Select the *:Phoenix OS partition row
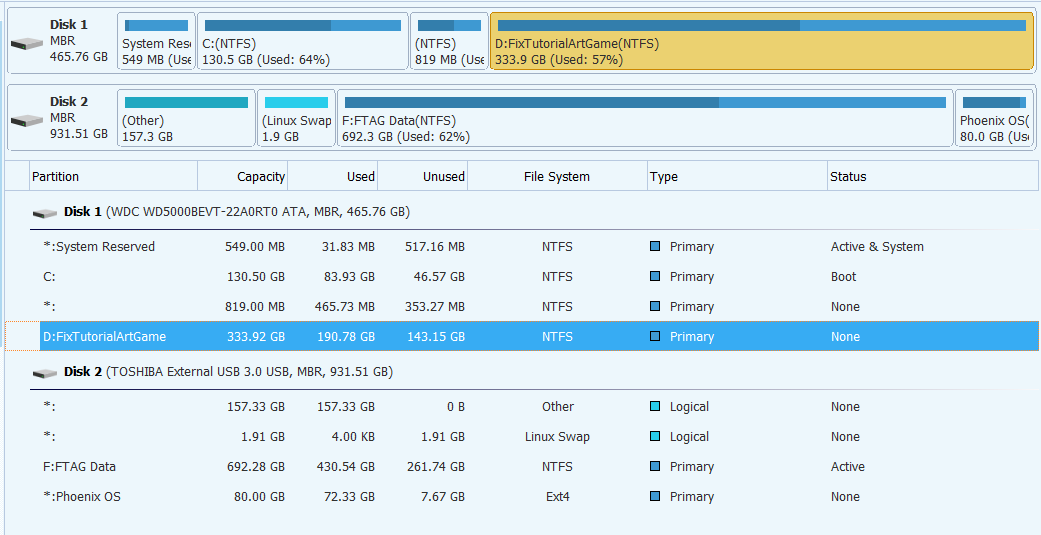The width and height of the screenshot is (1041, 535). [522, 496]
